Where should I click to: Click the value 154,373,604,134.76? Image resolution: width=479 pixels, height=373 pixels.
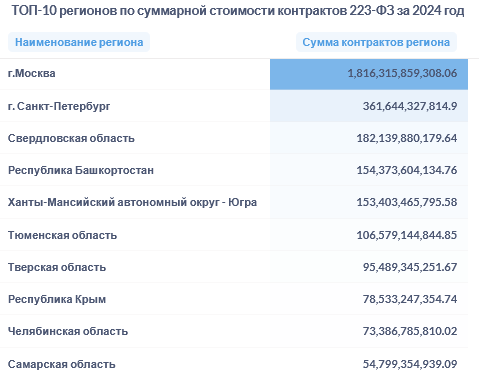pos(407,170)
